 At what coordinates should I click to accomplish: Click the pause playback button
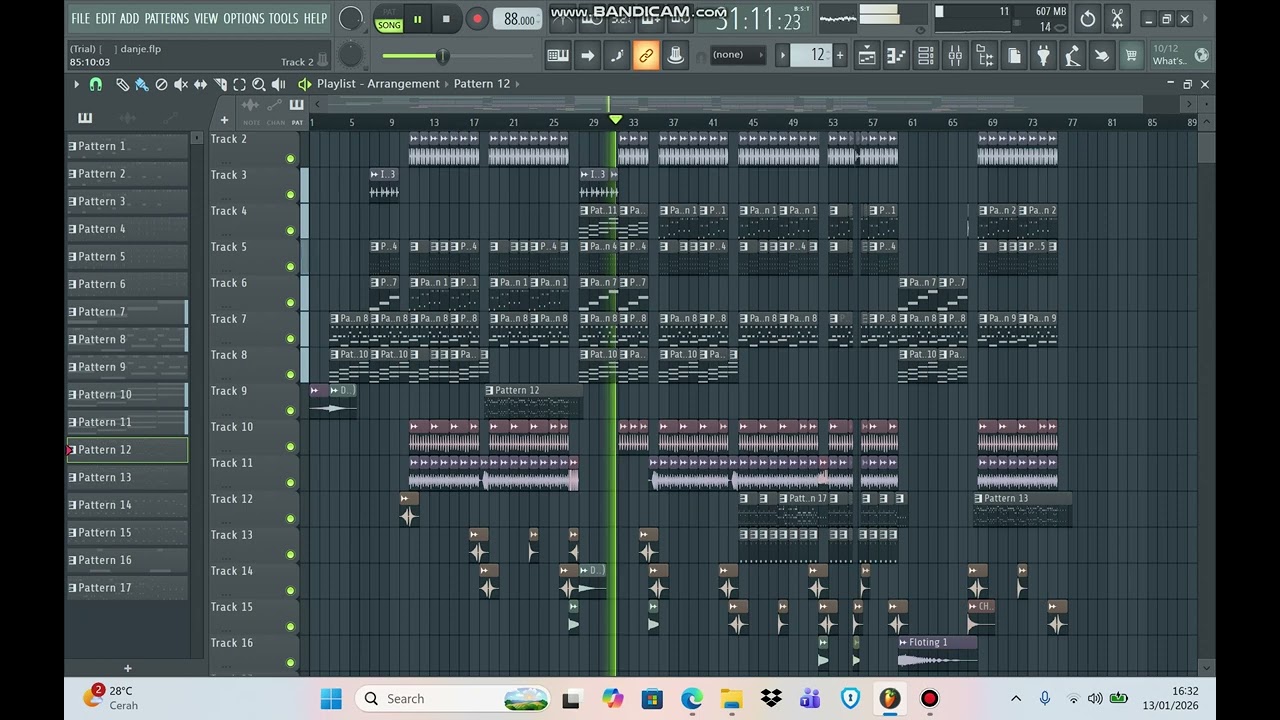(418, 19)
